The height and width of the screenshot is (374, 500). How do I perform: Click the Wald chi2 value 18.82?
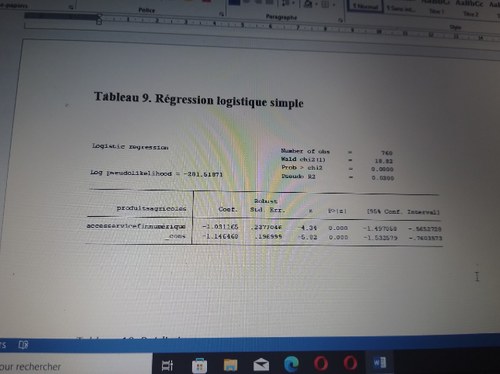tap(384, 161)
